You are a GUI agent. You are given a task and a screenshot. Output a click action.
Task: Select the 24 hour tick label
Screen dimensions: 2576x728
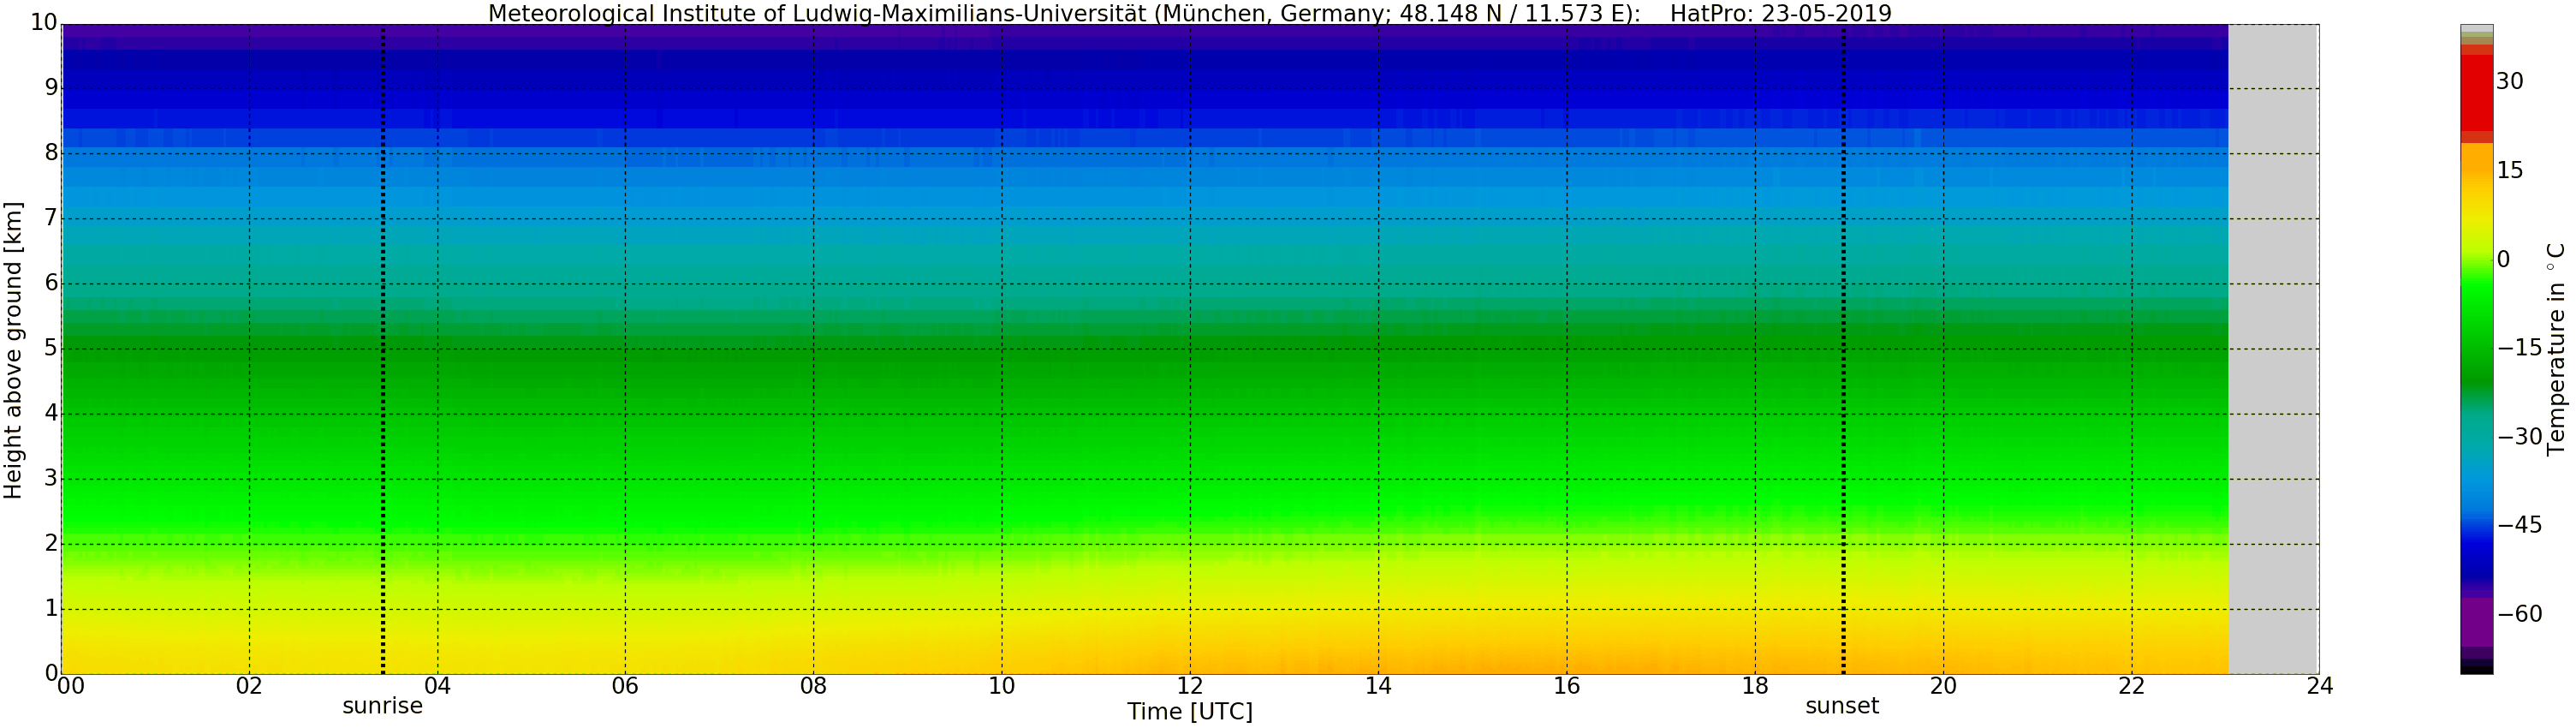pyautogui.click(x=2319, y=686)
